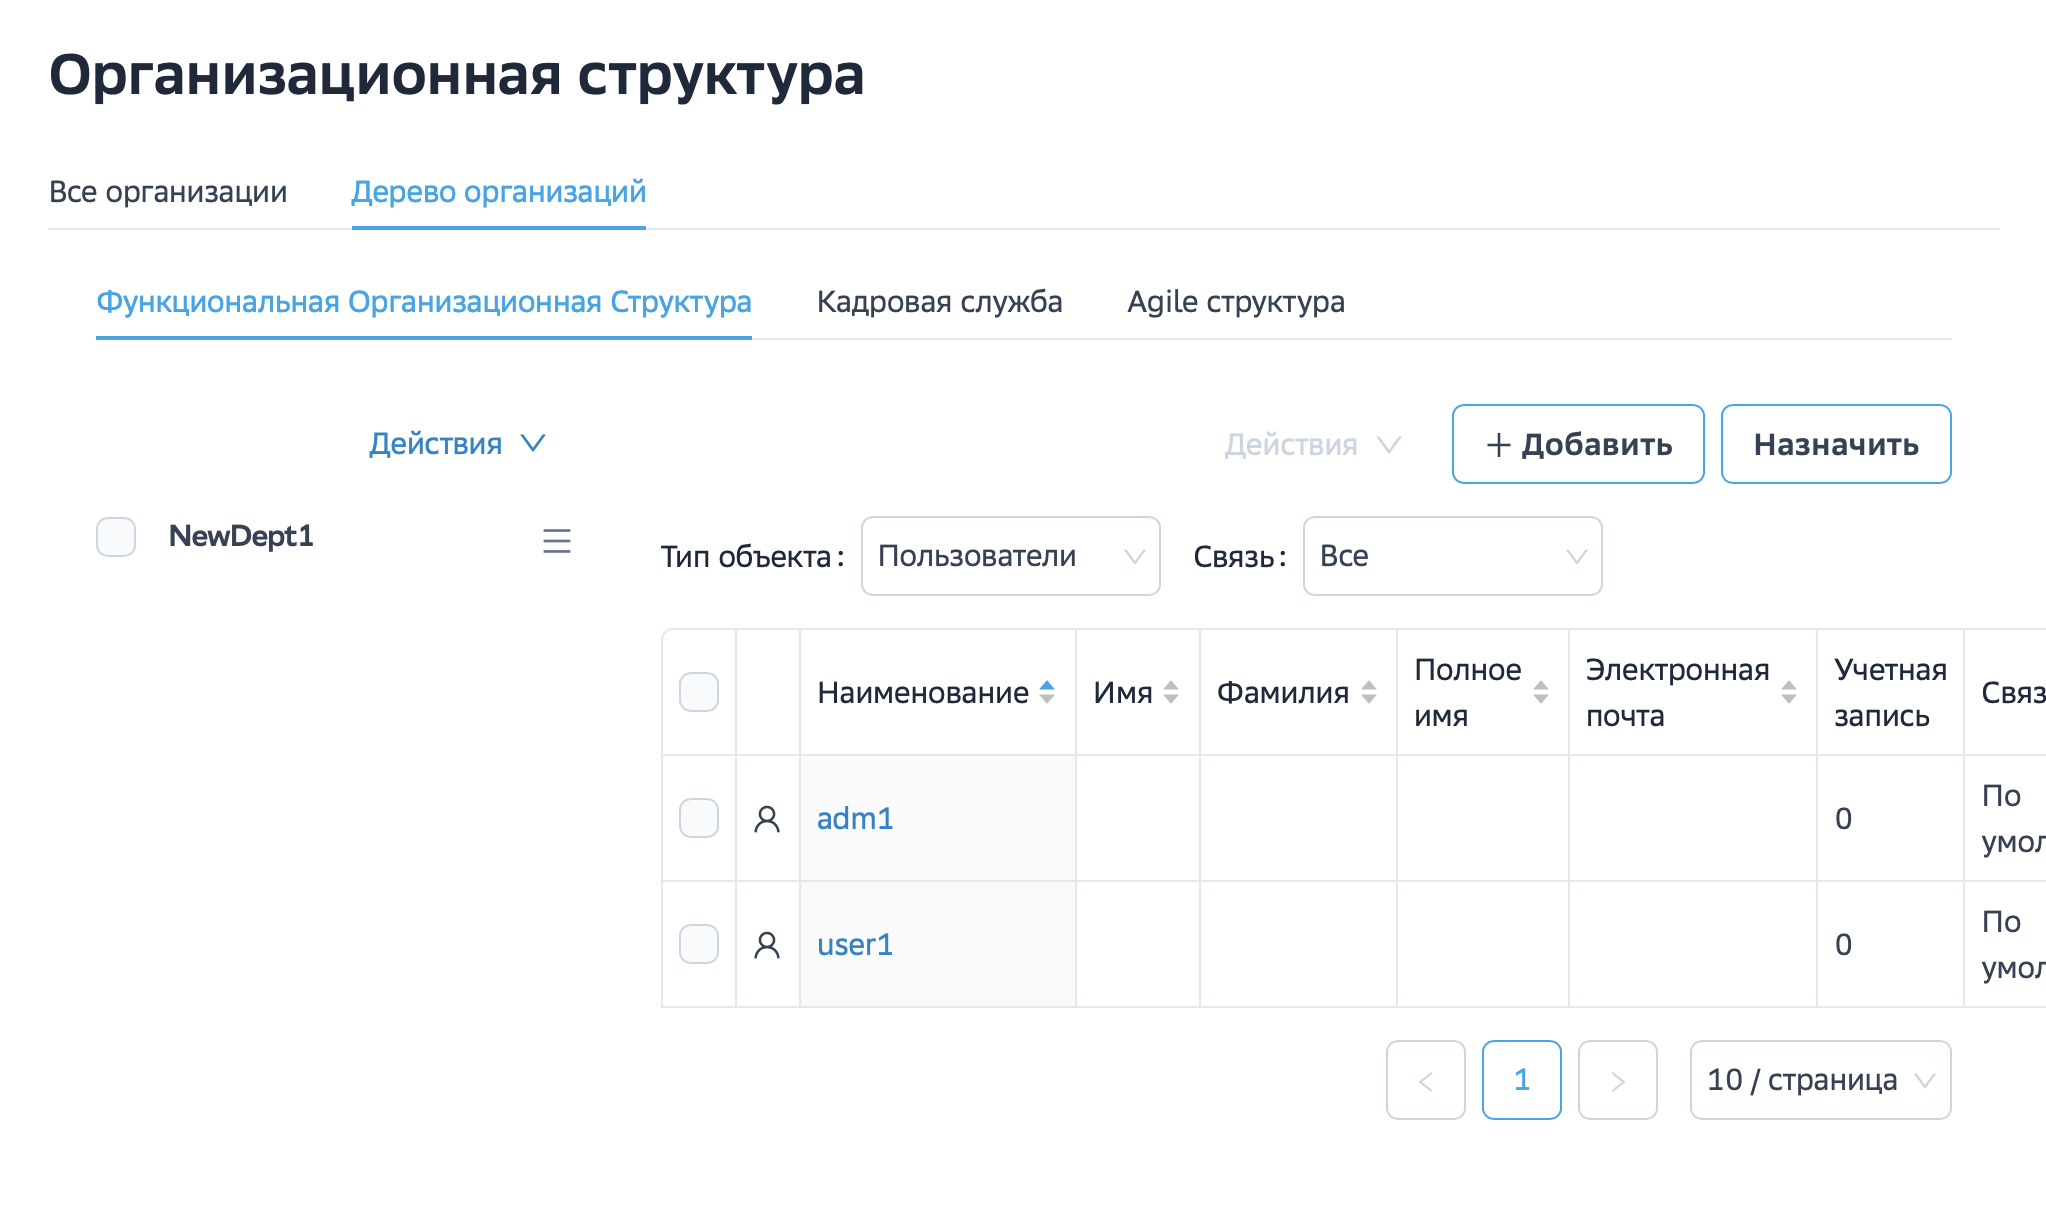The image size is (2046, 1210).
Task: Sort by Наименование column arrows
Action: pyautogui.click(x=1047, y=692)
